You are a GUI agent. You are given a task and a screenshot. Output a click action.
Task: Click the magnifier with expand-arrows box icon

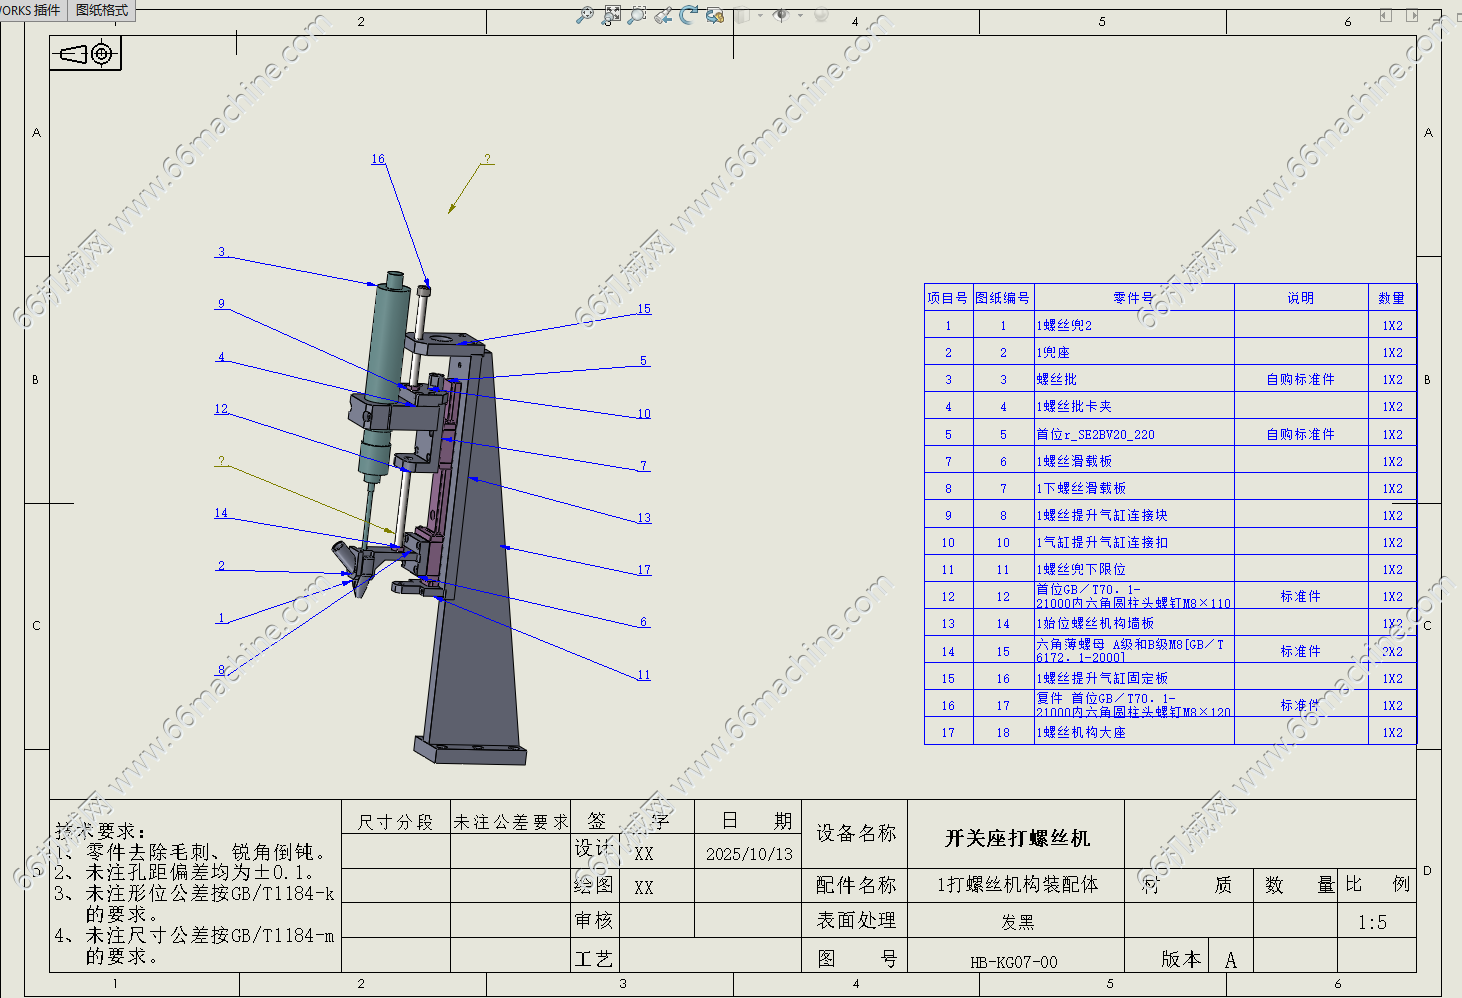pos(612,15)
